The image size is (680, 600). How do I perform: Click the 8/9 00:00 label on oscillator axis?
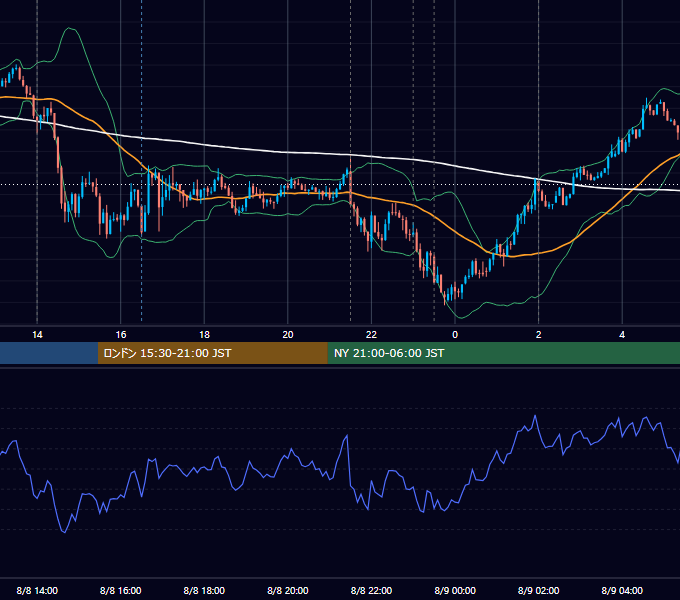(455, 590)
